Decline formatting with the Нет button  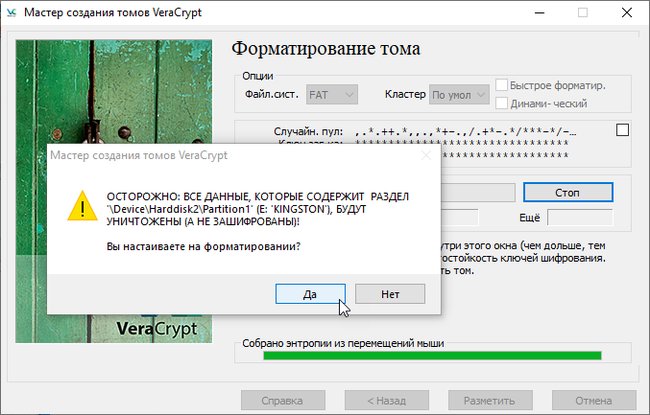(390, 294)
